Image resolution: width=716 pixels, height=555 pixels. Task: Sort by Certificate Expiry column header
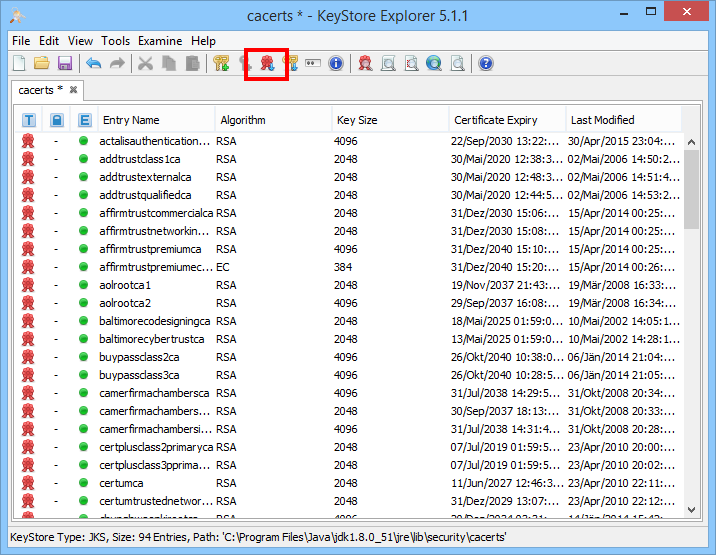pyautogui.click(x=507, y=120)
